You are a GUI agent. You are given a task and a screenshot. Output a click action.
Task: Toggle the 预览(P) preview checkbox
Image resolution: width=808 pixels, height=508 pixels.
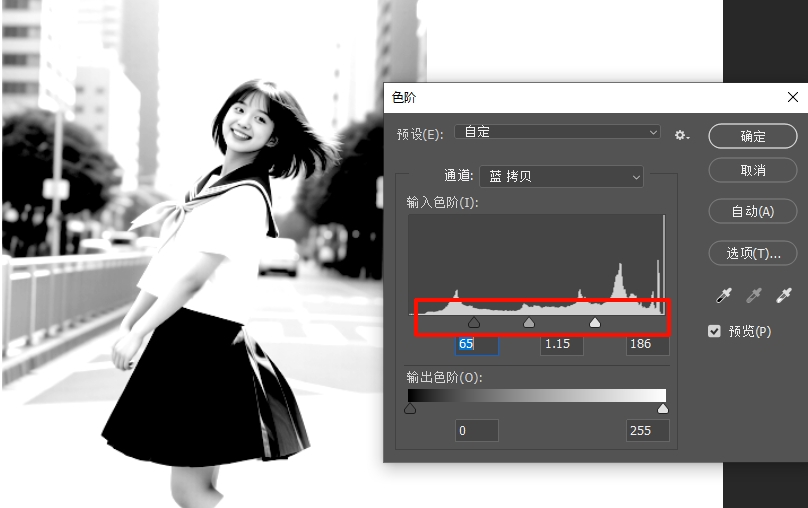714,331
